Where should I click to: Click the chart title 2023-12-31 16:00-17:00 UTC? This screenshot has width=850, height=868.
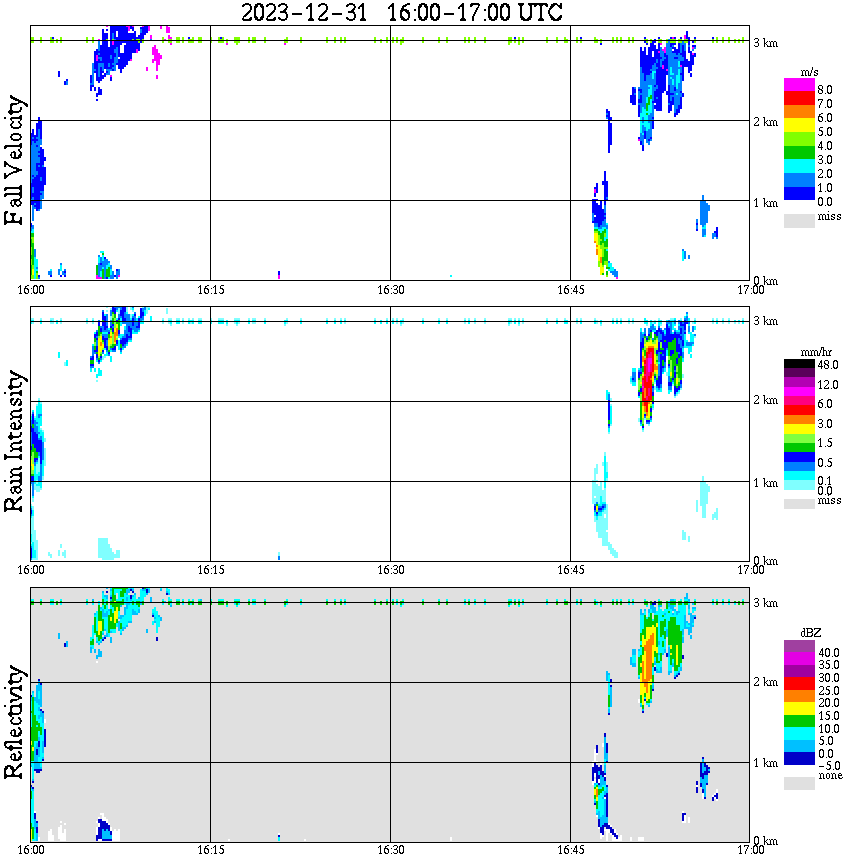click(401, 12)
